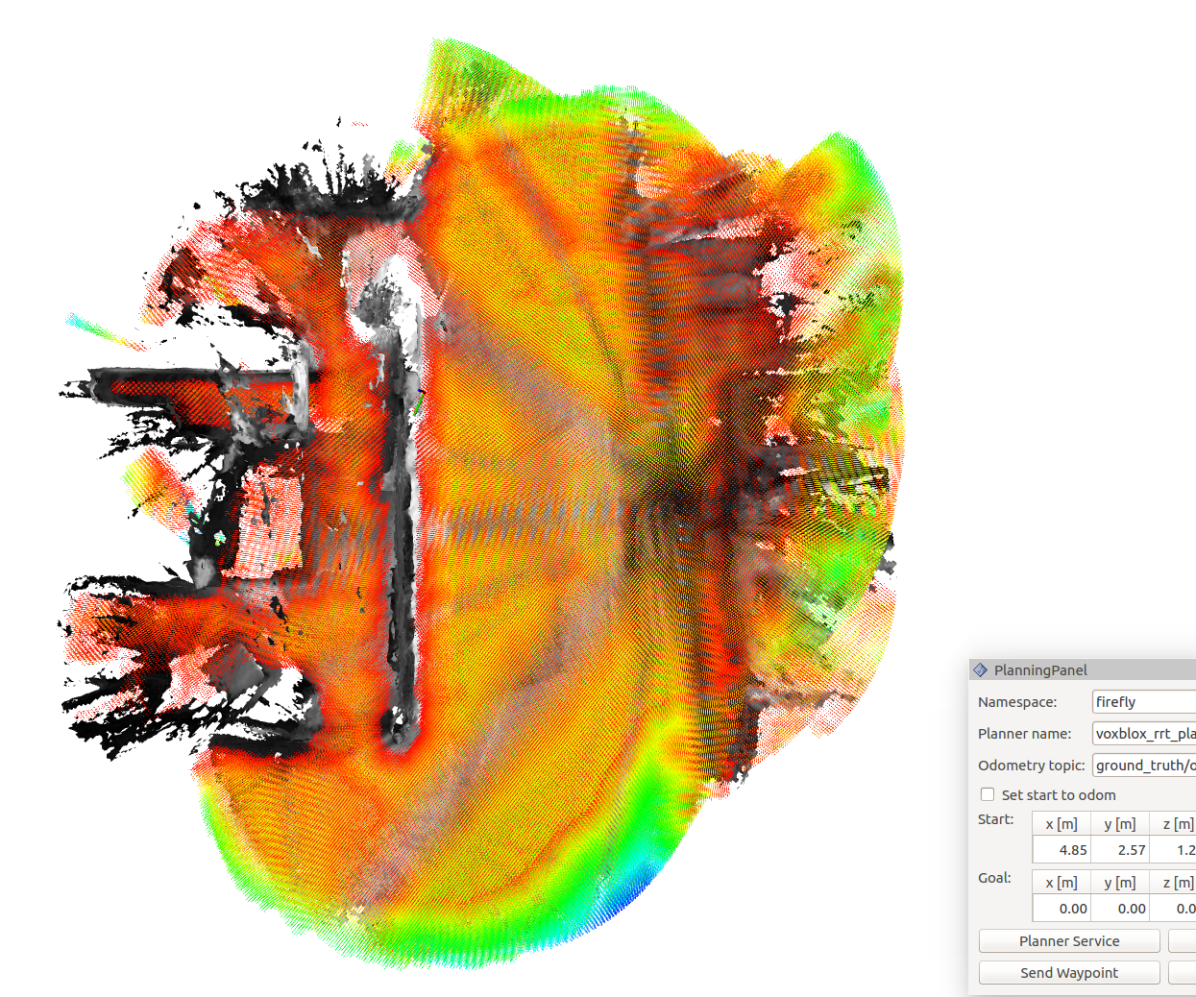Viewport: 1196px width, 997px height.
Task: Select the Goal x value cell
Action: [1062, 909]
